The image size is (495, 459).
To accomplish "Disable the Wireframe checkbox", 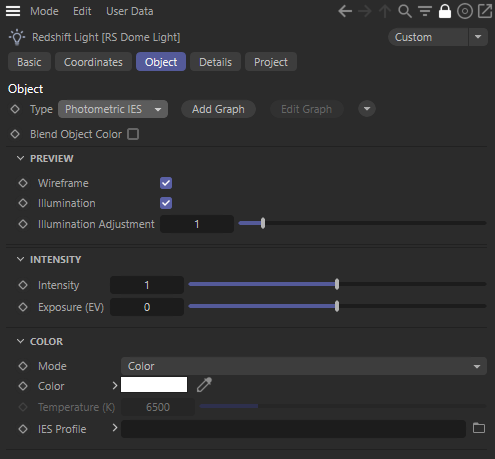I will click(166, 183).
